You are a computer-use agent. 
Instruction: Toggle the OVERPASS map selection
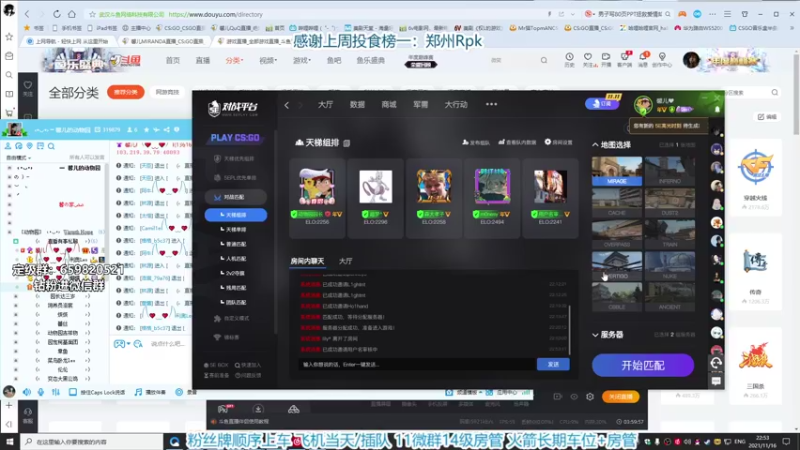617,234
